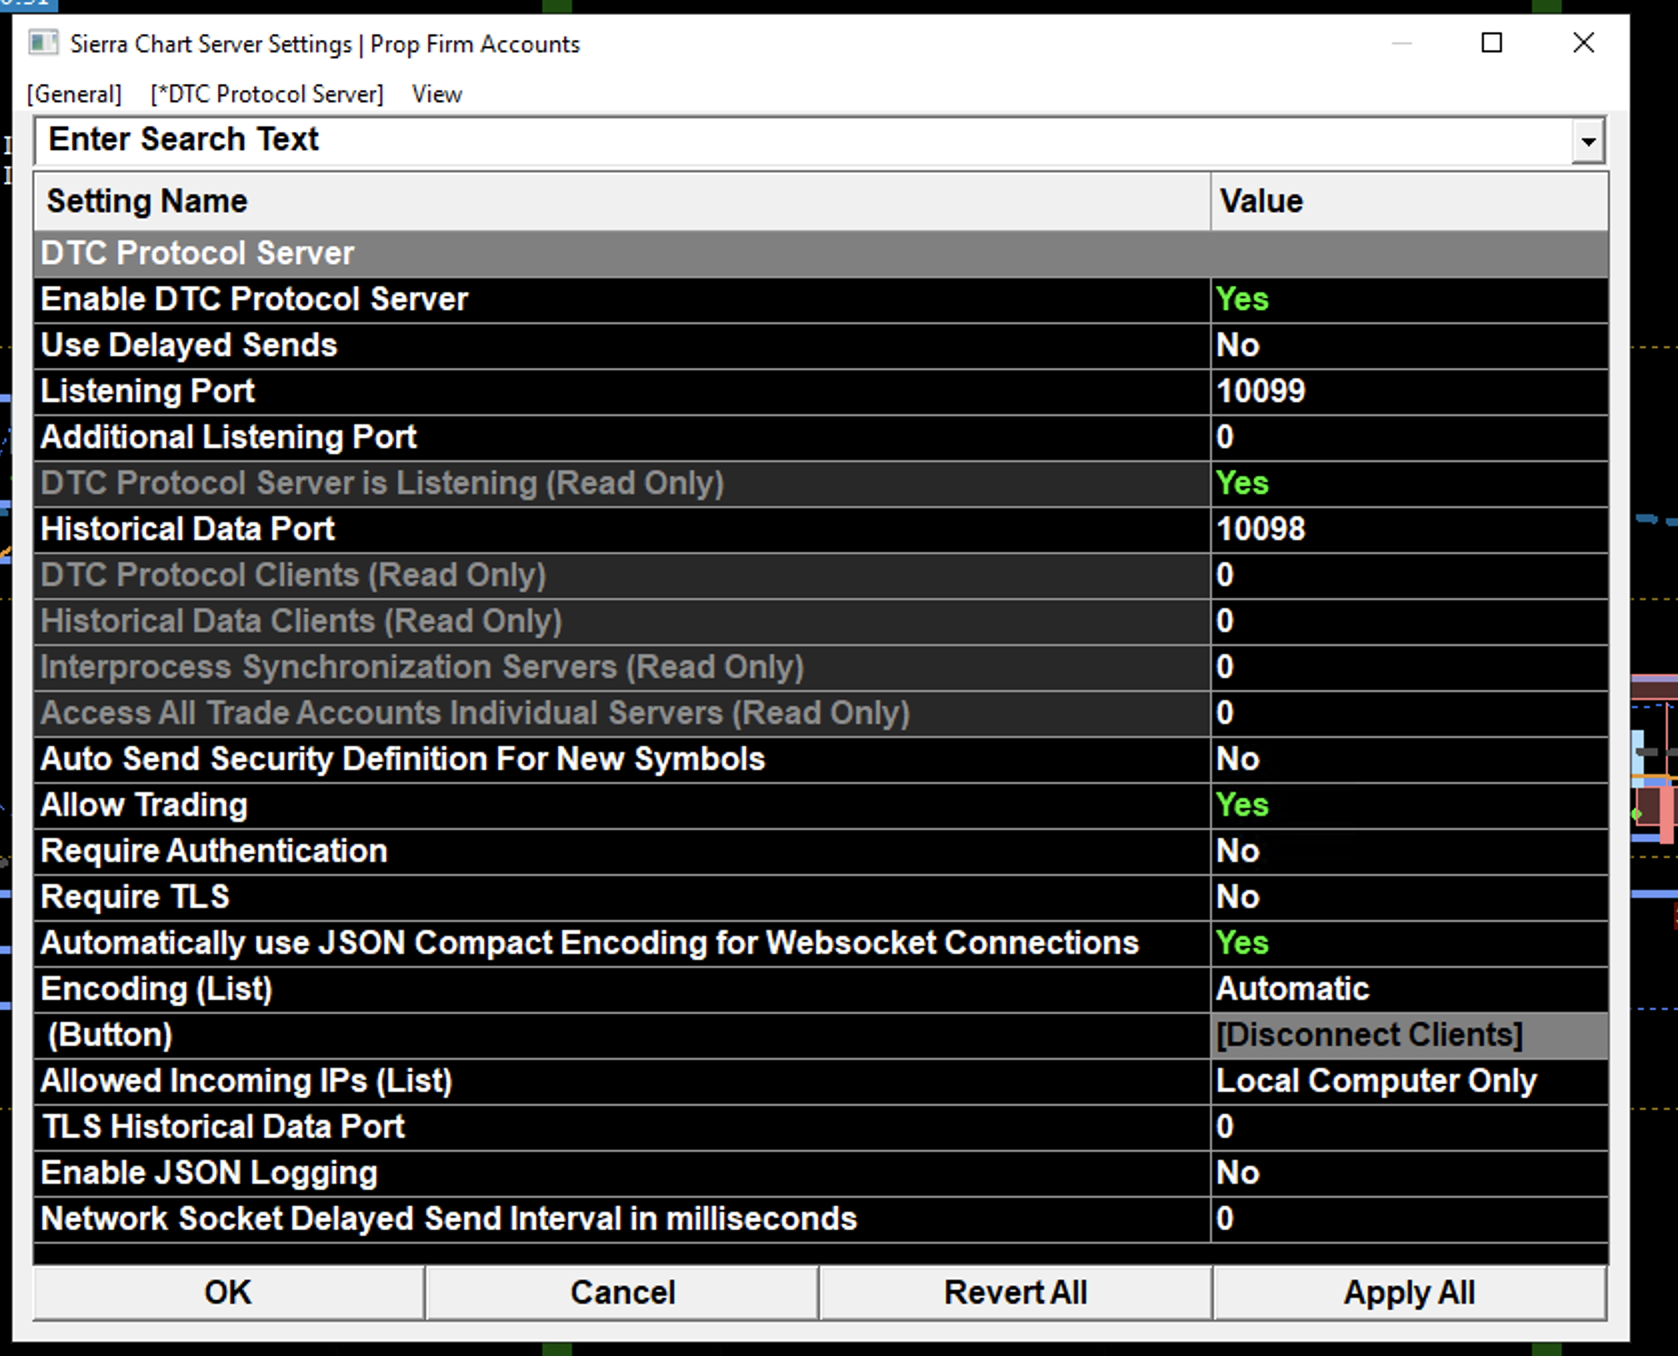Click the Disconnect Clients button
Image resolution: width=1678 pixels, height=1356 pixels.
click(x=1410, y=1035)
